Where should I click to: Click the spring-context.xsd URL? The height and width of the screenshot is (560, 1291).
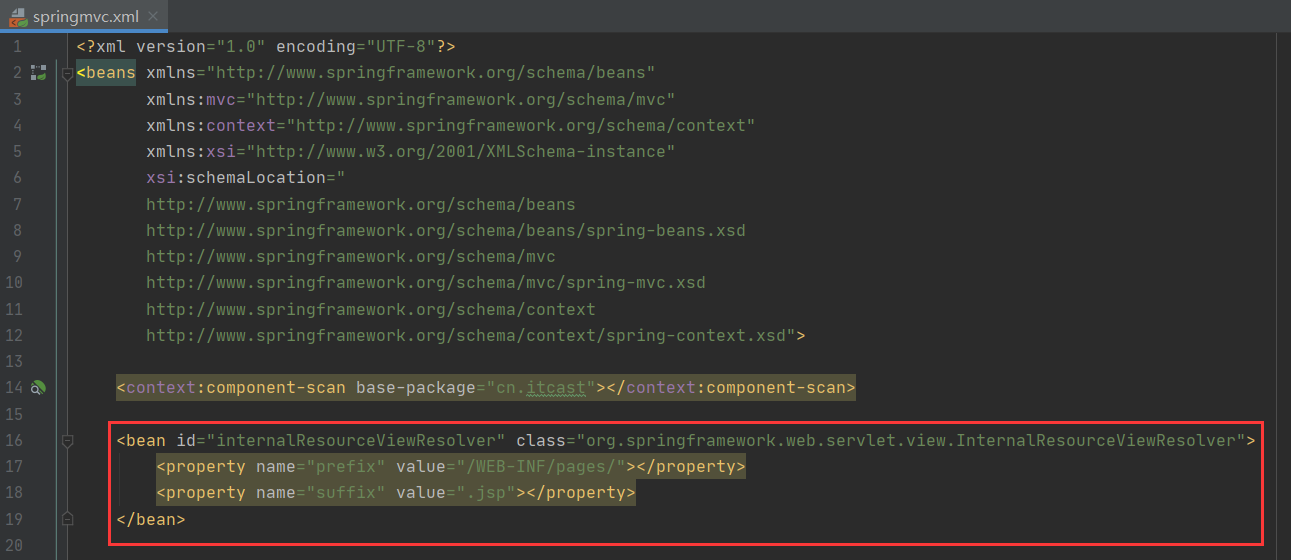(466, 335)
